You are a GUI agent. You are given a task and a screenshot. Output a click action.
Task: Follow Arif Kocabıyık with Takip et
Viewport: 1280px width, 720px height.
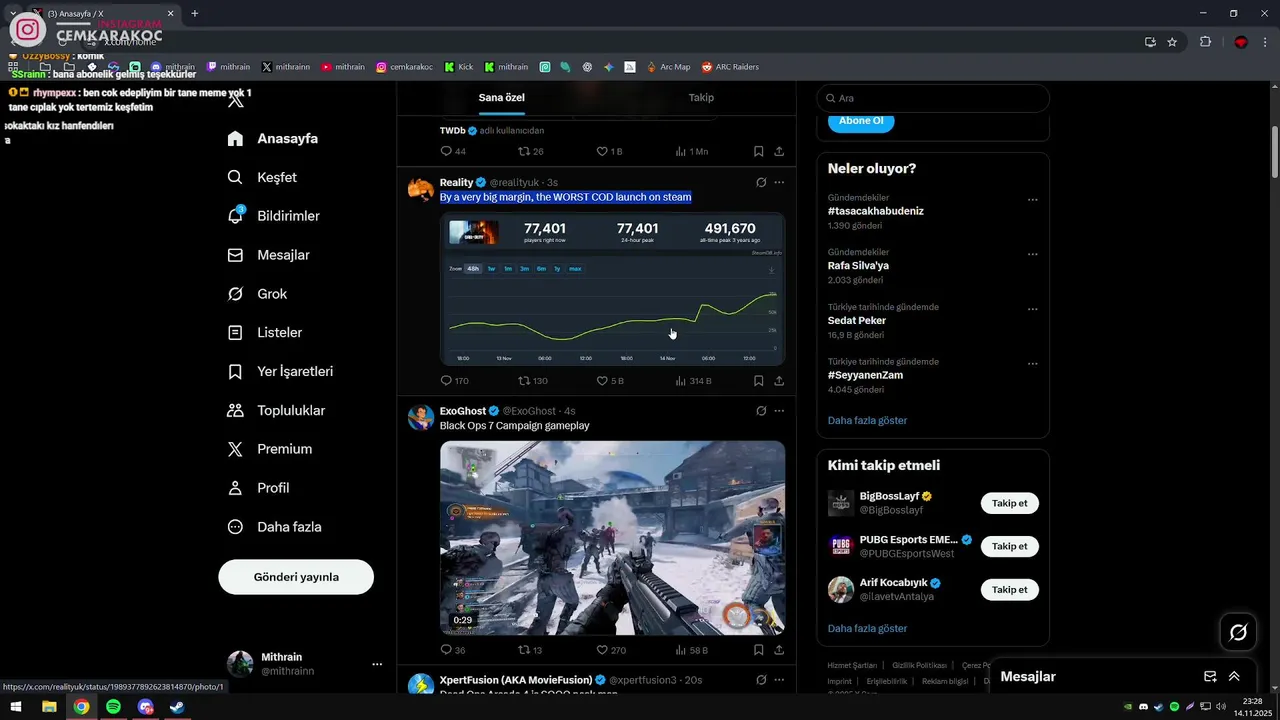point(1009,589)
